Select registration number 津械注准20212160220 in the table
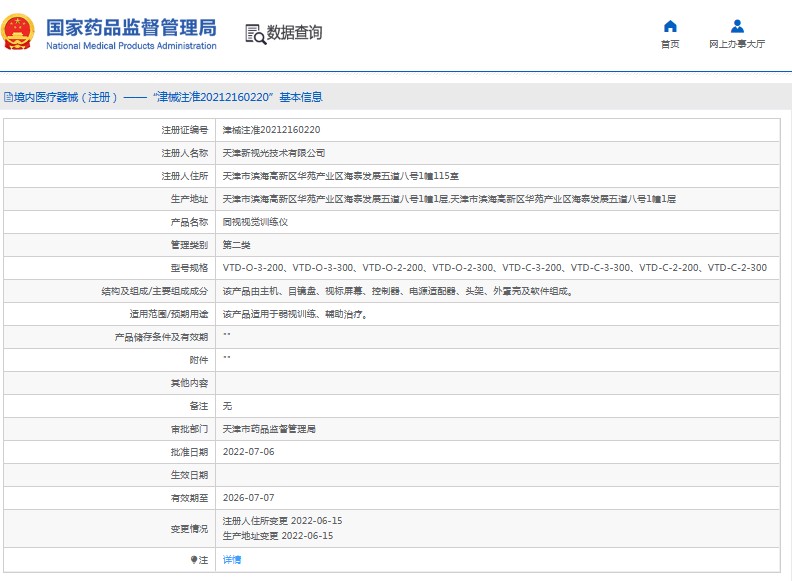Screen dimensions: 792x581 pos(271,130)
